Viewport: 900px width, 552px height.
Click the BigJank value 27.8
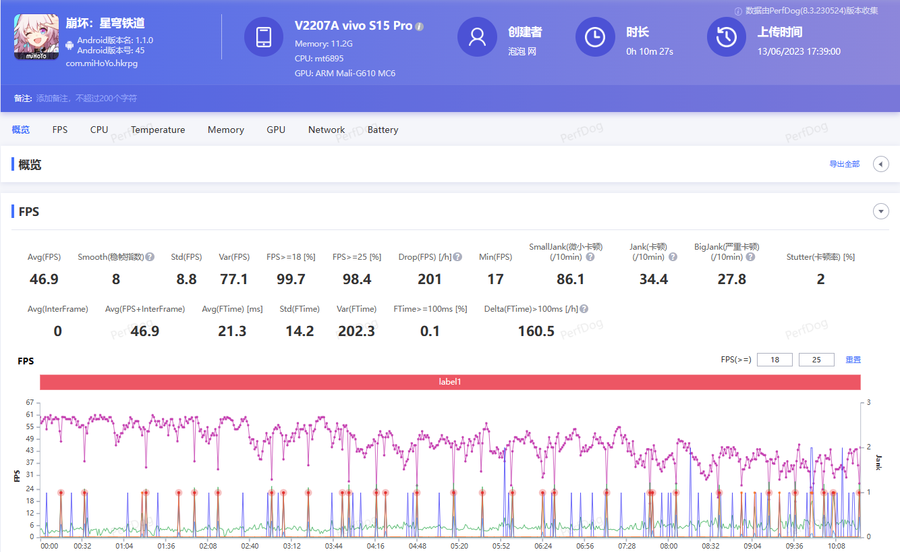click(732, 279)
